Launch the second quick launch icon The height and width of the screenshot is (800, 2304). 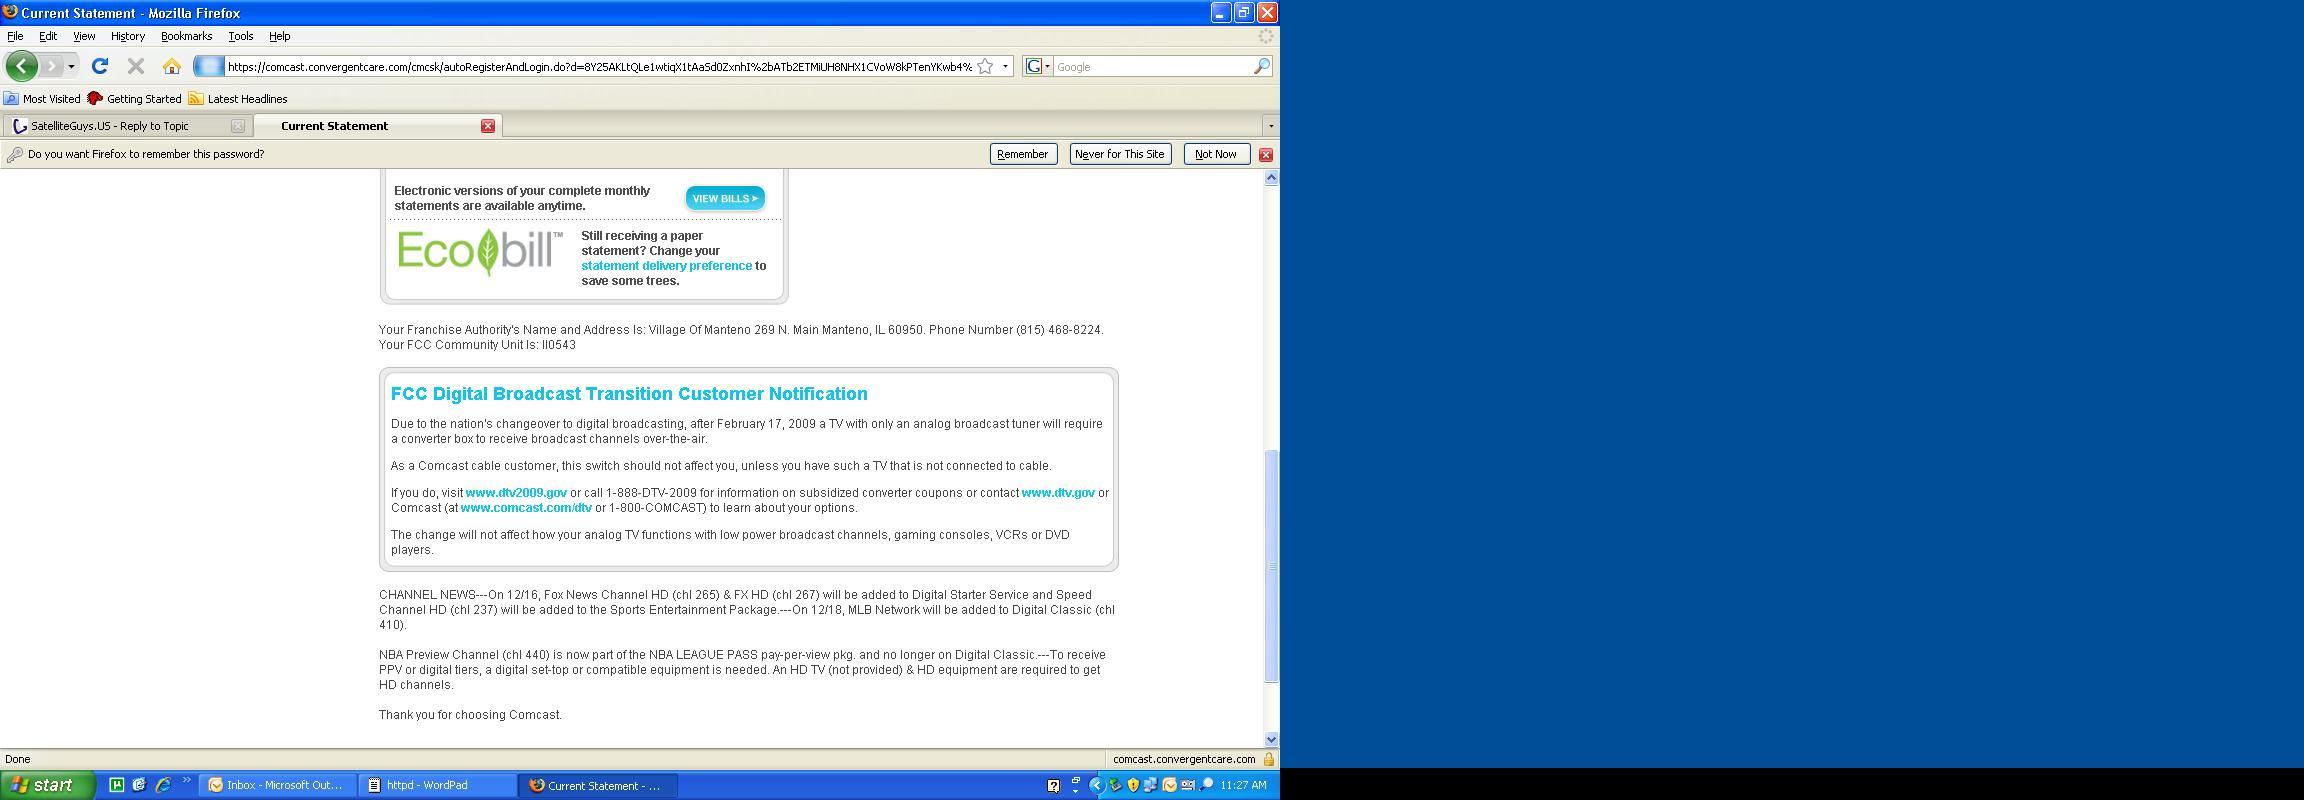tap(139, 785)
